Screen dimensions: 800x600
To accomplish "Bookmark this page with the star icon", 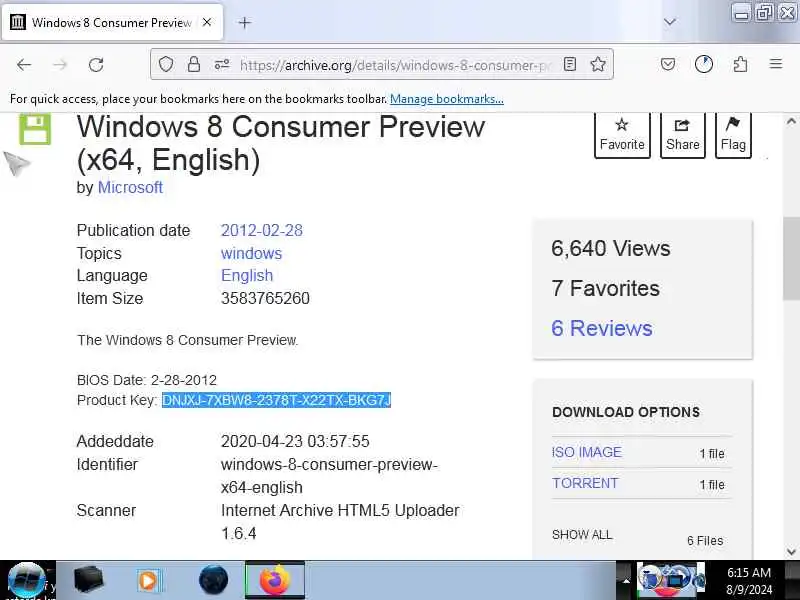I will tap(598, 64).
